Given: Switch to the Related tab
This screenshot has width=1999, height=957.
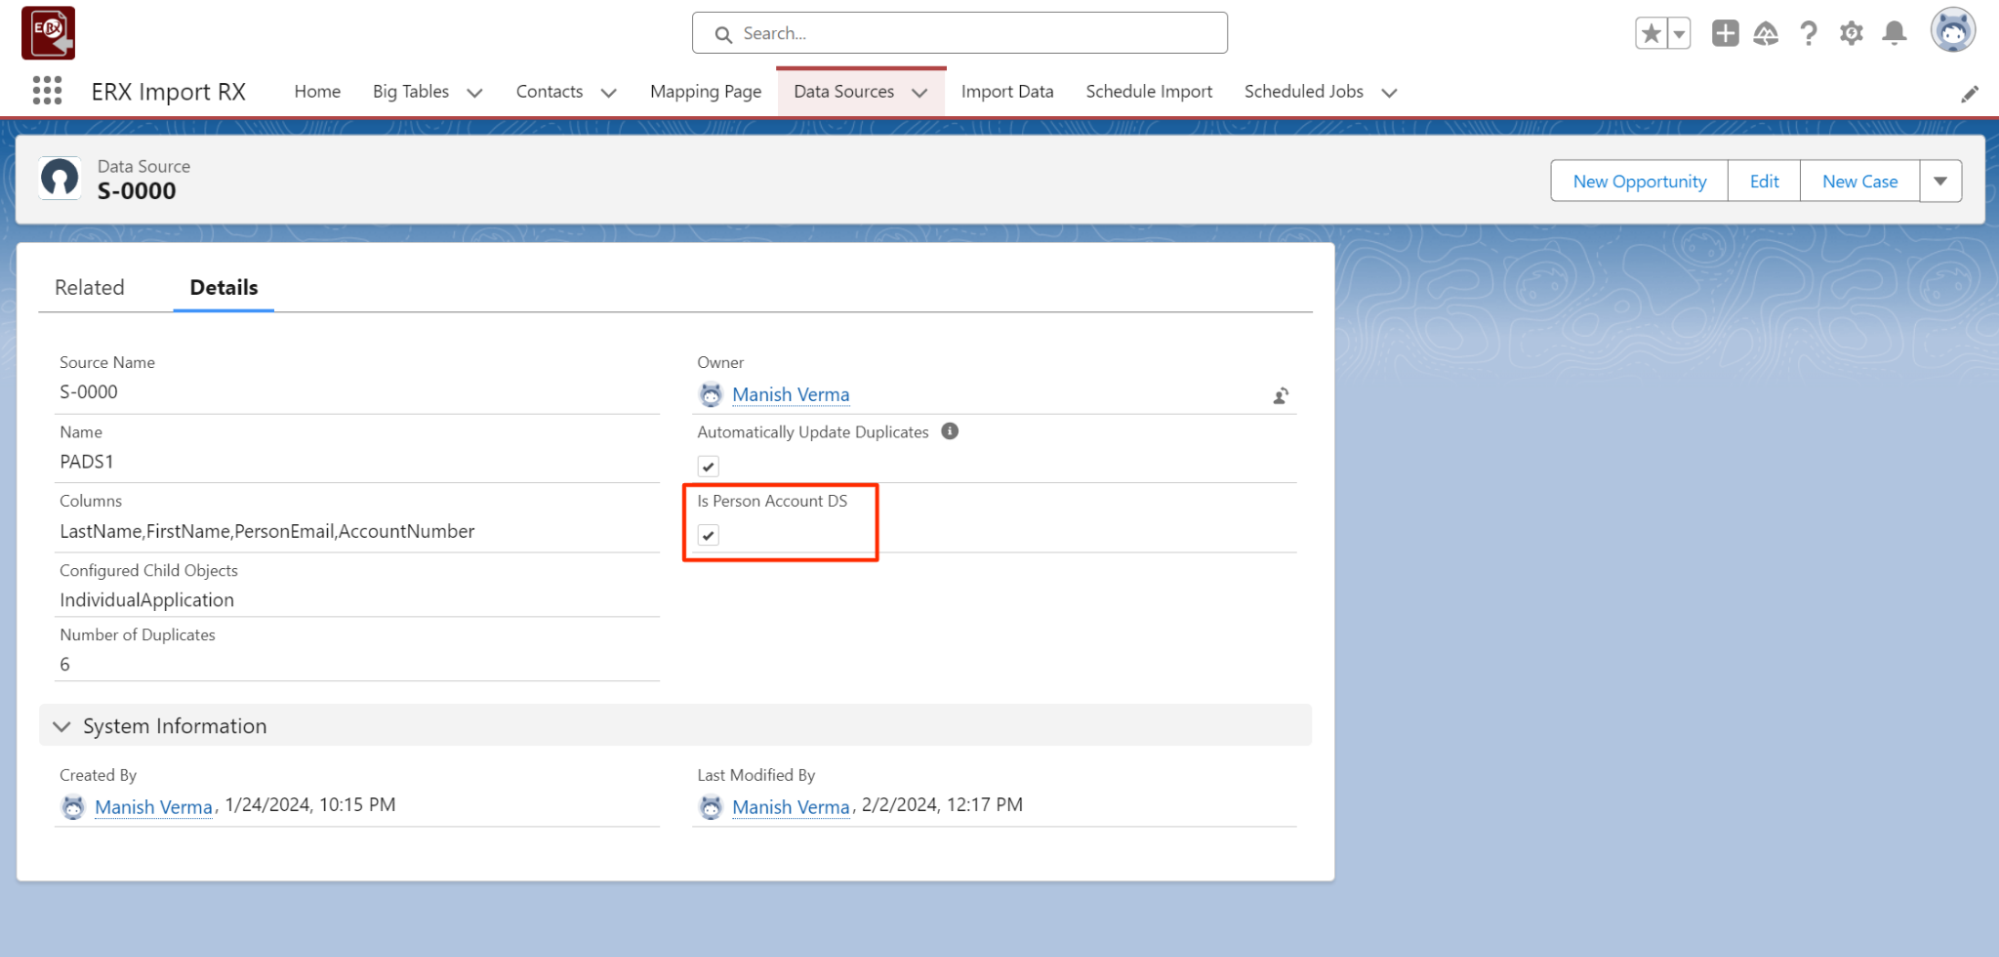Looking at the screenshot, I should (x=90, y=288).
